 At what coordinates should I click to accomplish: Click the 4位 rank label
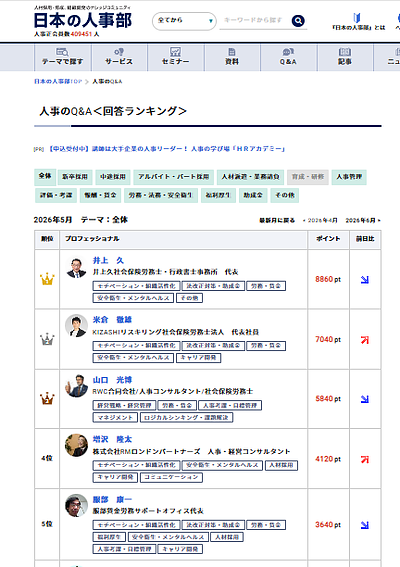(47, 458)
